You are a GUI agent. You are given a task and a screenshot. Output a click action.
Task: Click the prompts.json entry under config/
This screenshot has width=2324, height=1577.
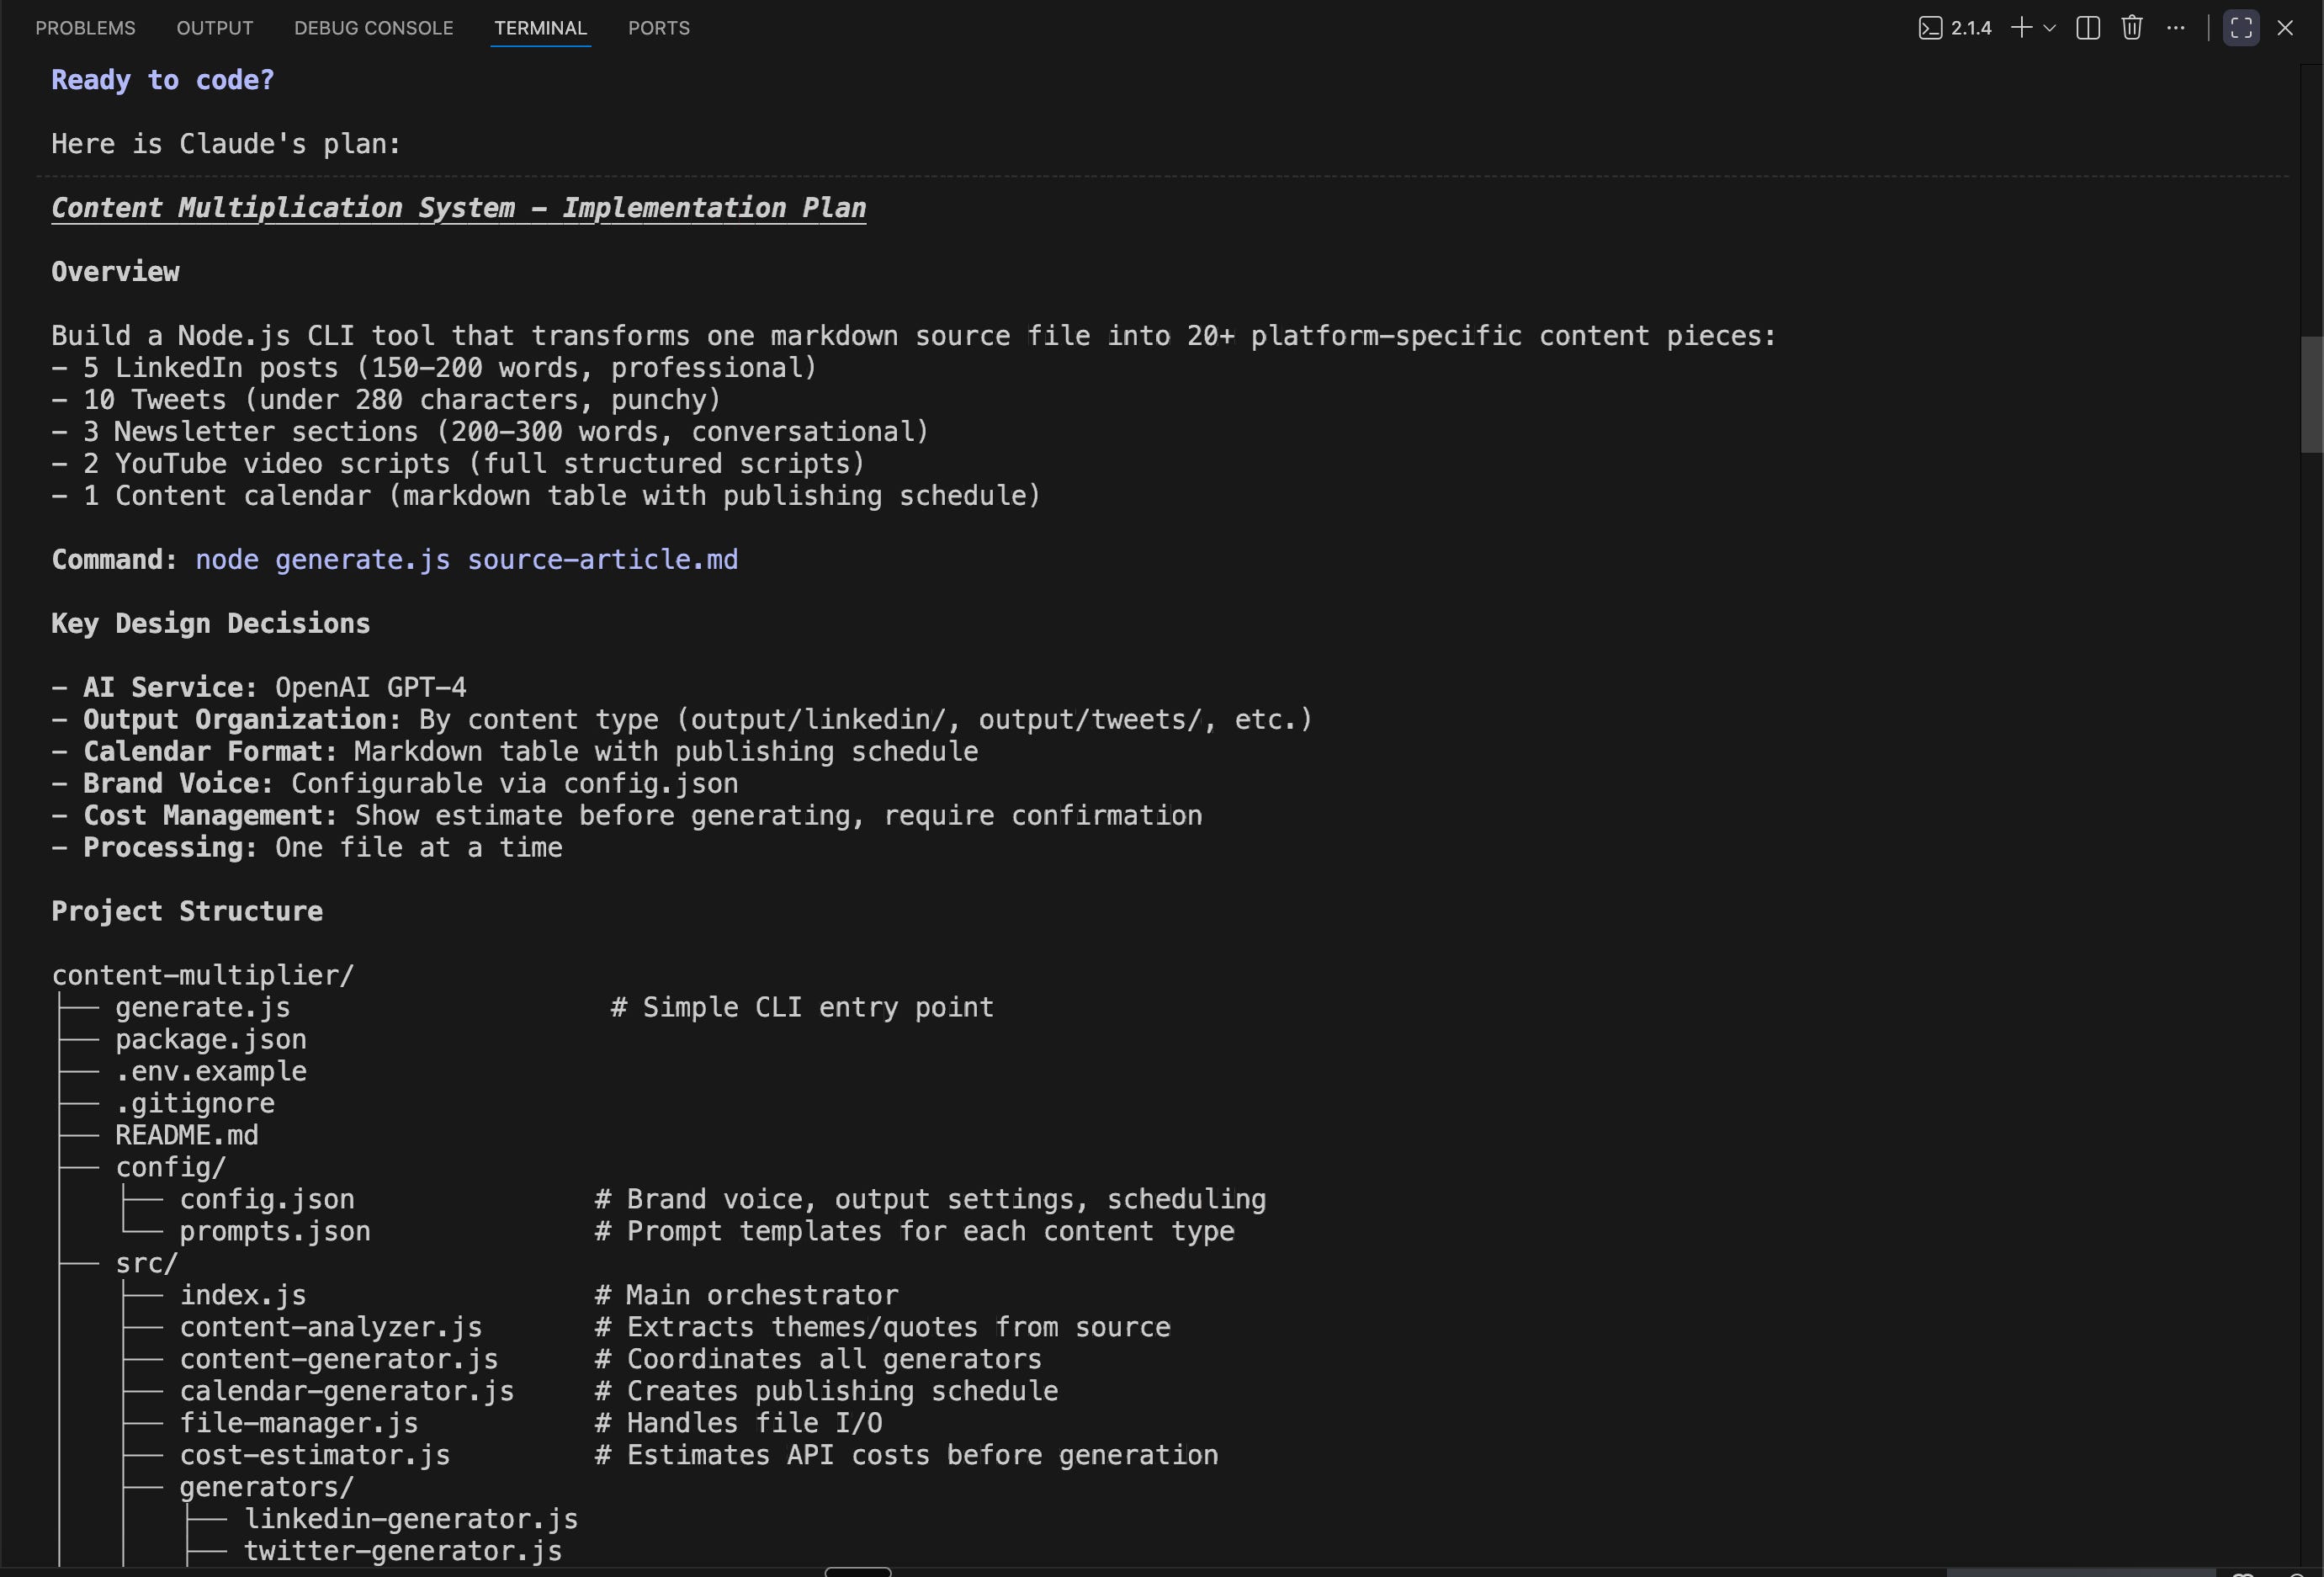pyautogui.click(x=274, y=1232)
